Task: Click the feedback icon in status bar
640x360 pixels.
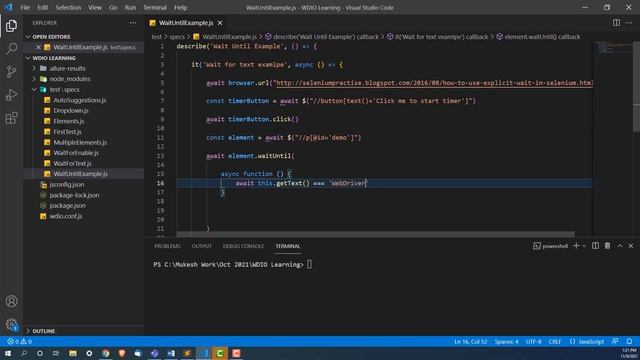Action: pos(615,341)
